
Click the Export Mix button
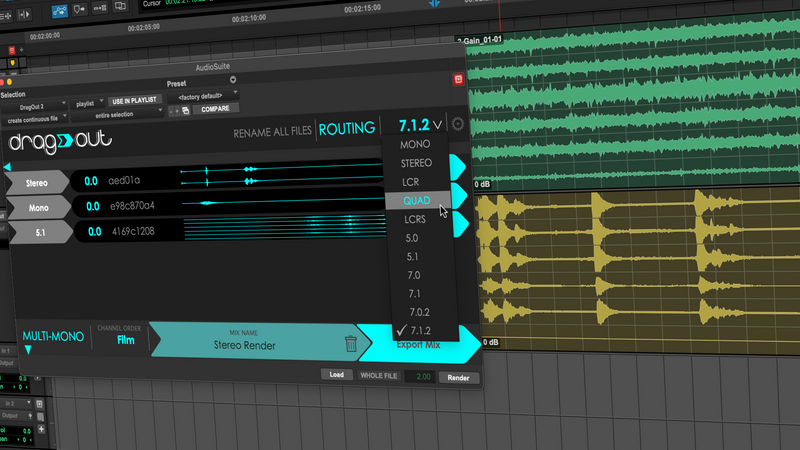418,345
